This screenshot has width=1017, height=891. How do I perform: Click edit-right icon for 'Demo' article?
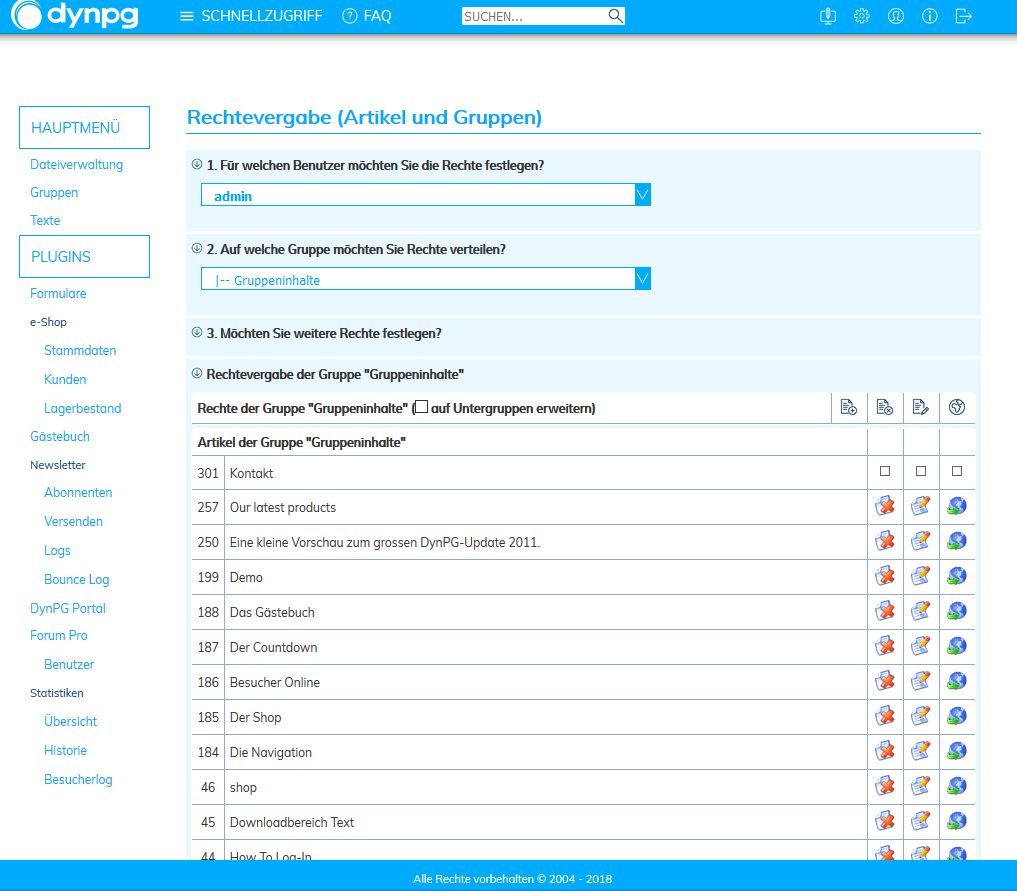920,577
